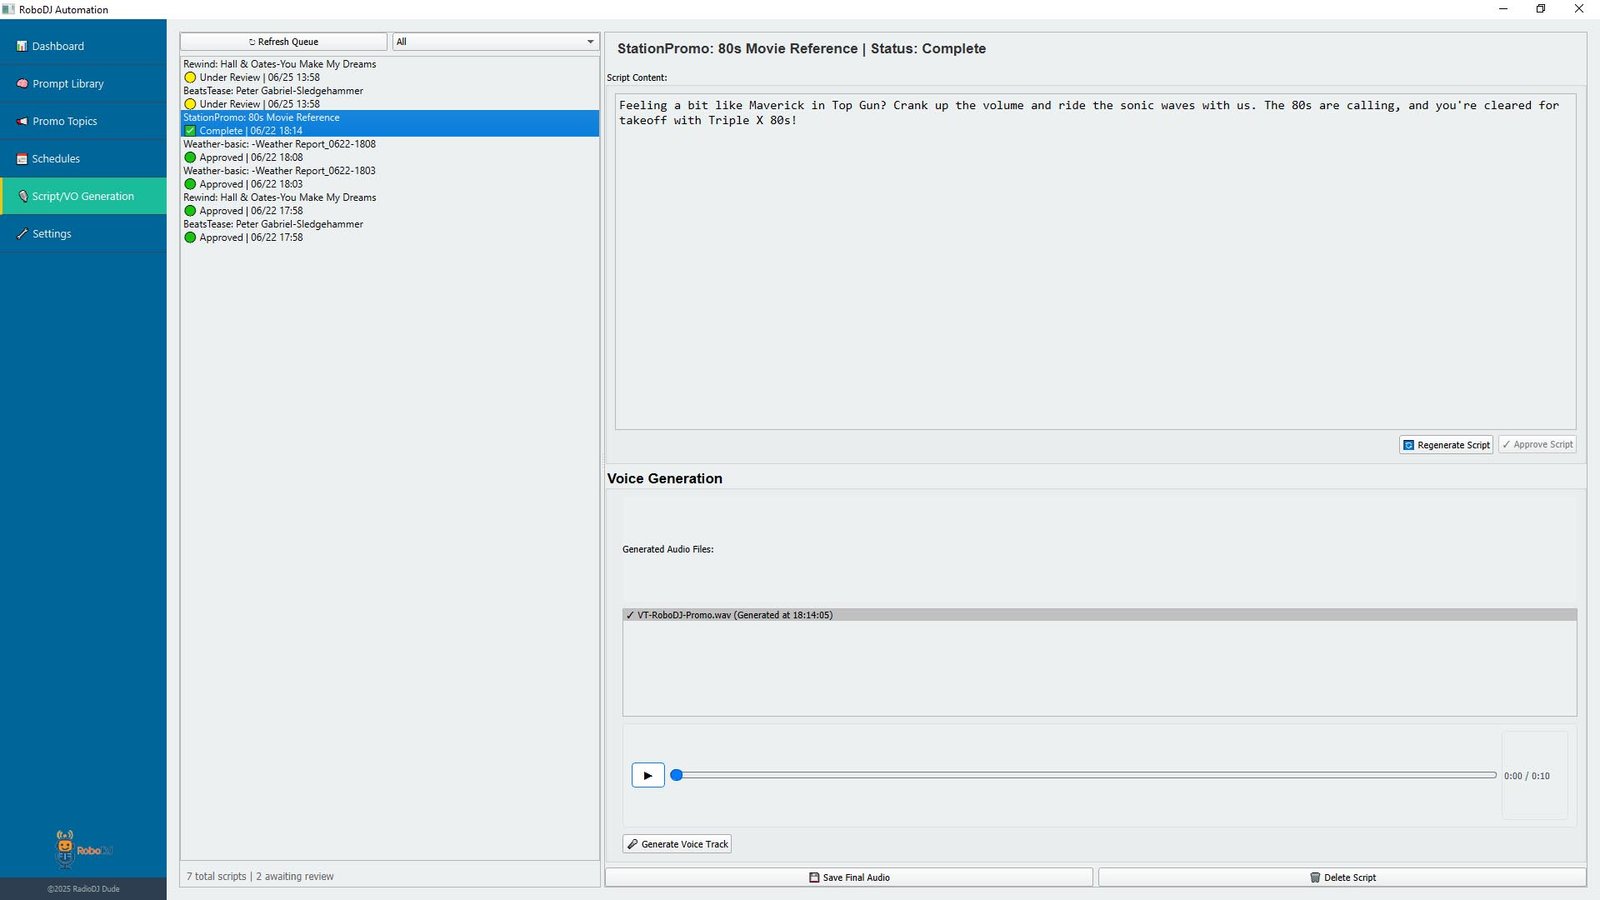
Task: Click the trash icon on Delete Script
Action: pos(1315,877)
